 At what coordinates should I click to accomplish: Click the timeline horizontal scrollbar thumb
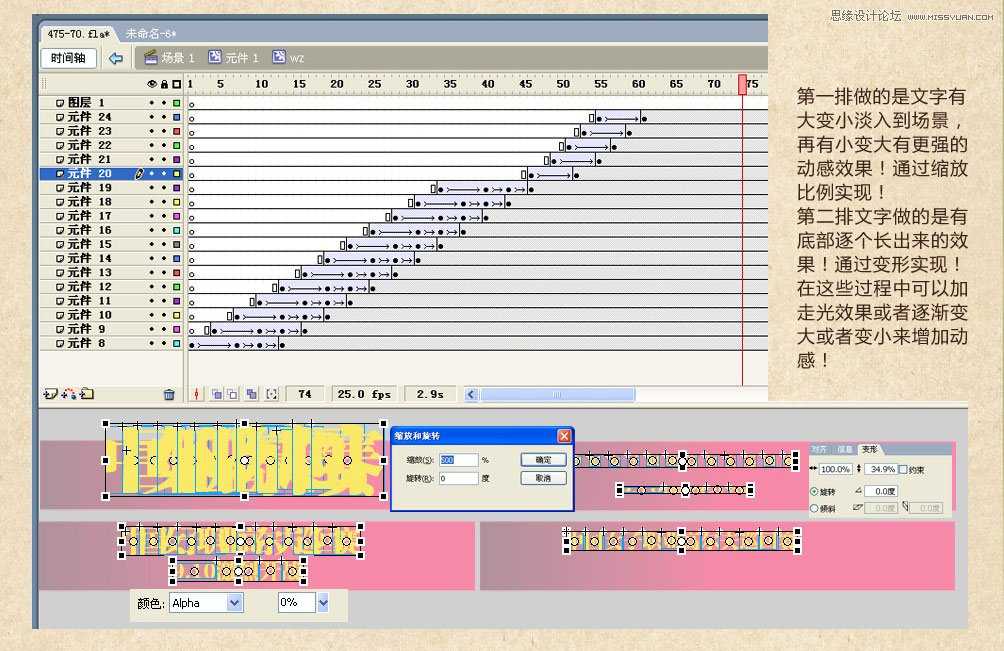(557, 394)
